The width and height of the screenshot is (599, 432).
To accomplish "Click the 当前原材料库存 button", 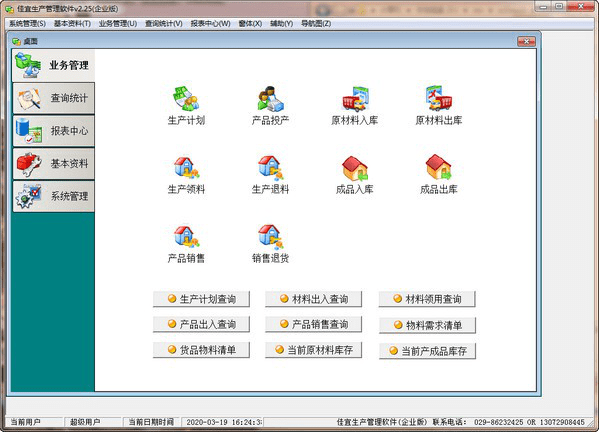I will (314, 350).
